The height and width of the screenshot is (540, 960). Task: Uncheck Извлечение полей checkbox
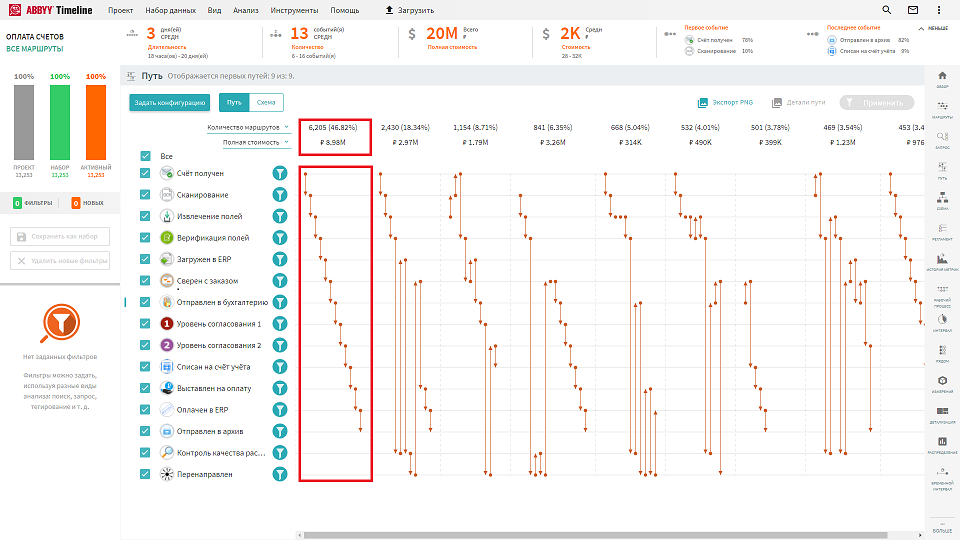tap(145, 216)
